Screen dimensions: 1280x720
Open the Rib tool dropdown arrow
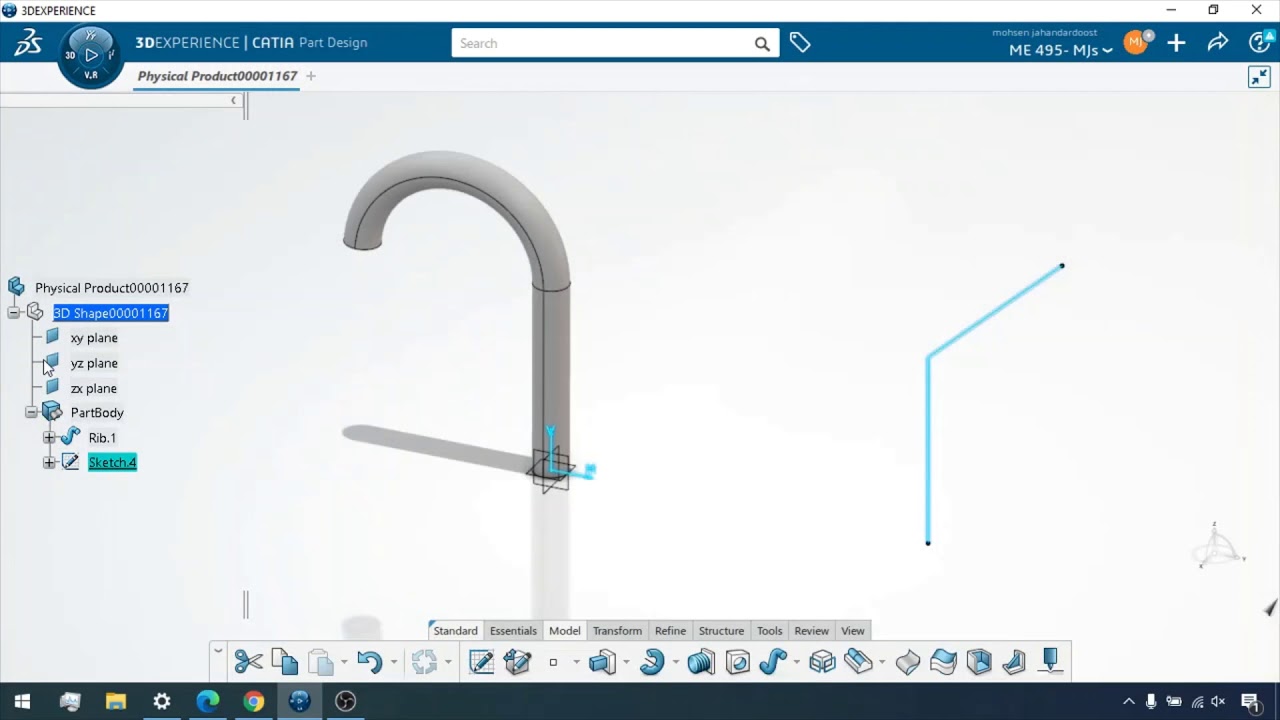tap(796, 662)
